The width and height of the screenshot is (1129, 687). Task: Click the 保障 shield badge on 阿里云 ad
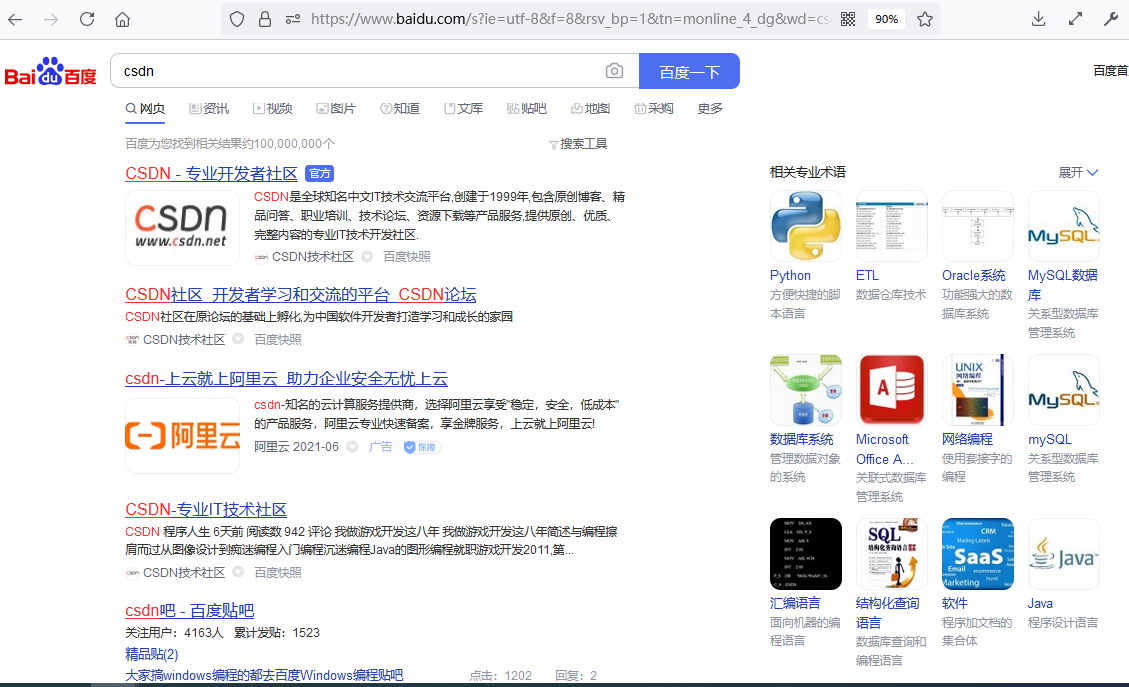pos(422,447)
